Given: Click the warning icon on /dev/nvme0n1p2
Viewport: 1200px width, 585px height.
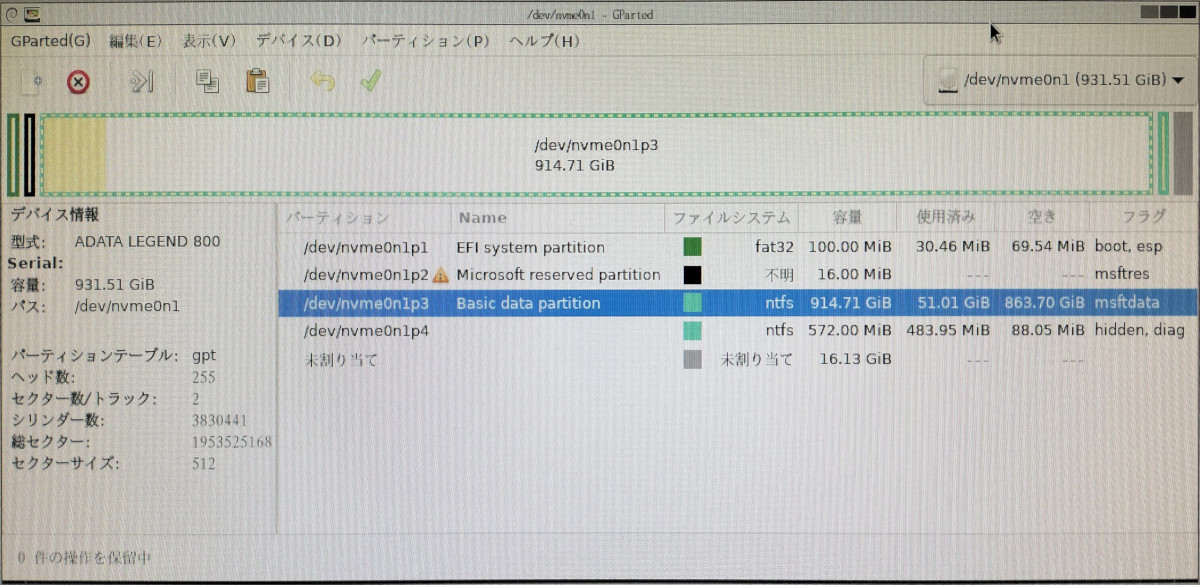Looking at the screenshot, I should click(440, 274).
